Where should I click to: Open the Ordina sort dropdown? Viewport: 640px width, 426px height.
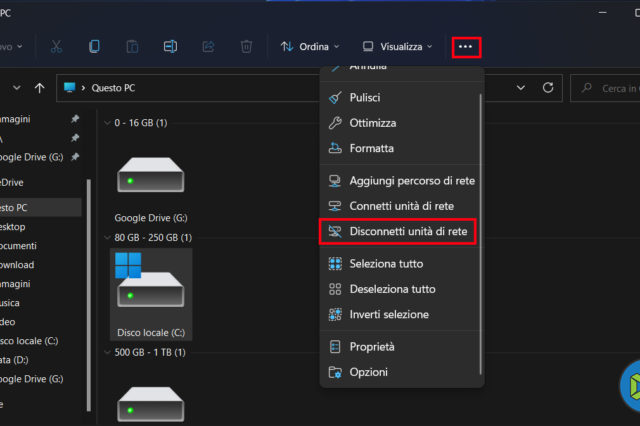pos(310,46)
